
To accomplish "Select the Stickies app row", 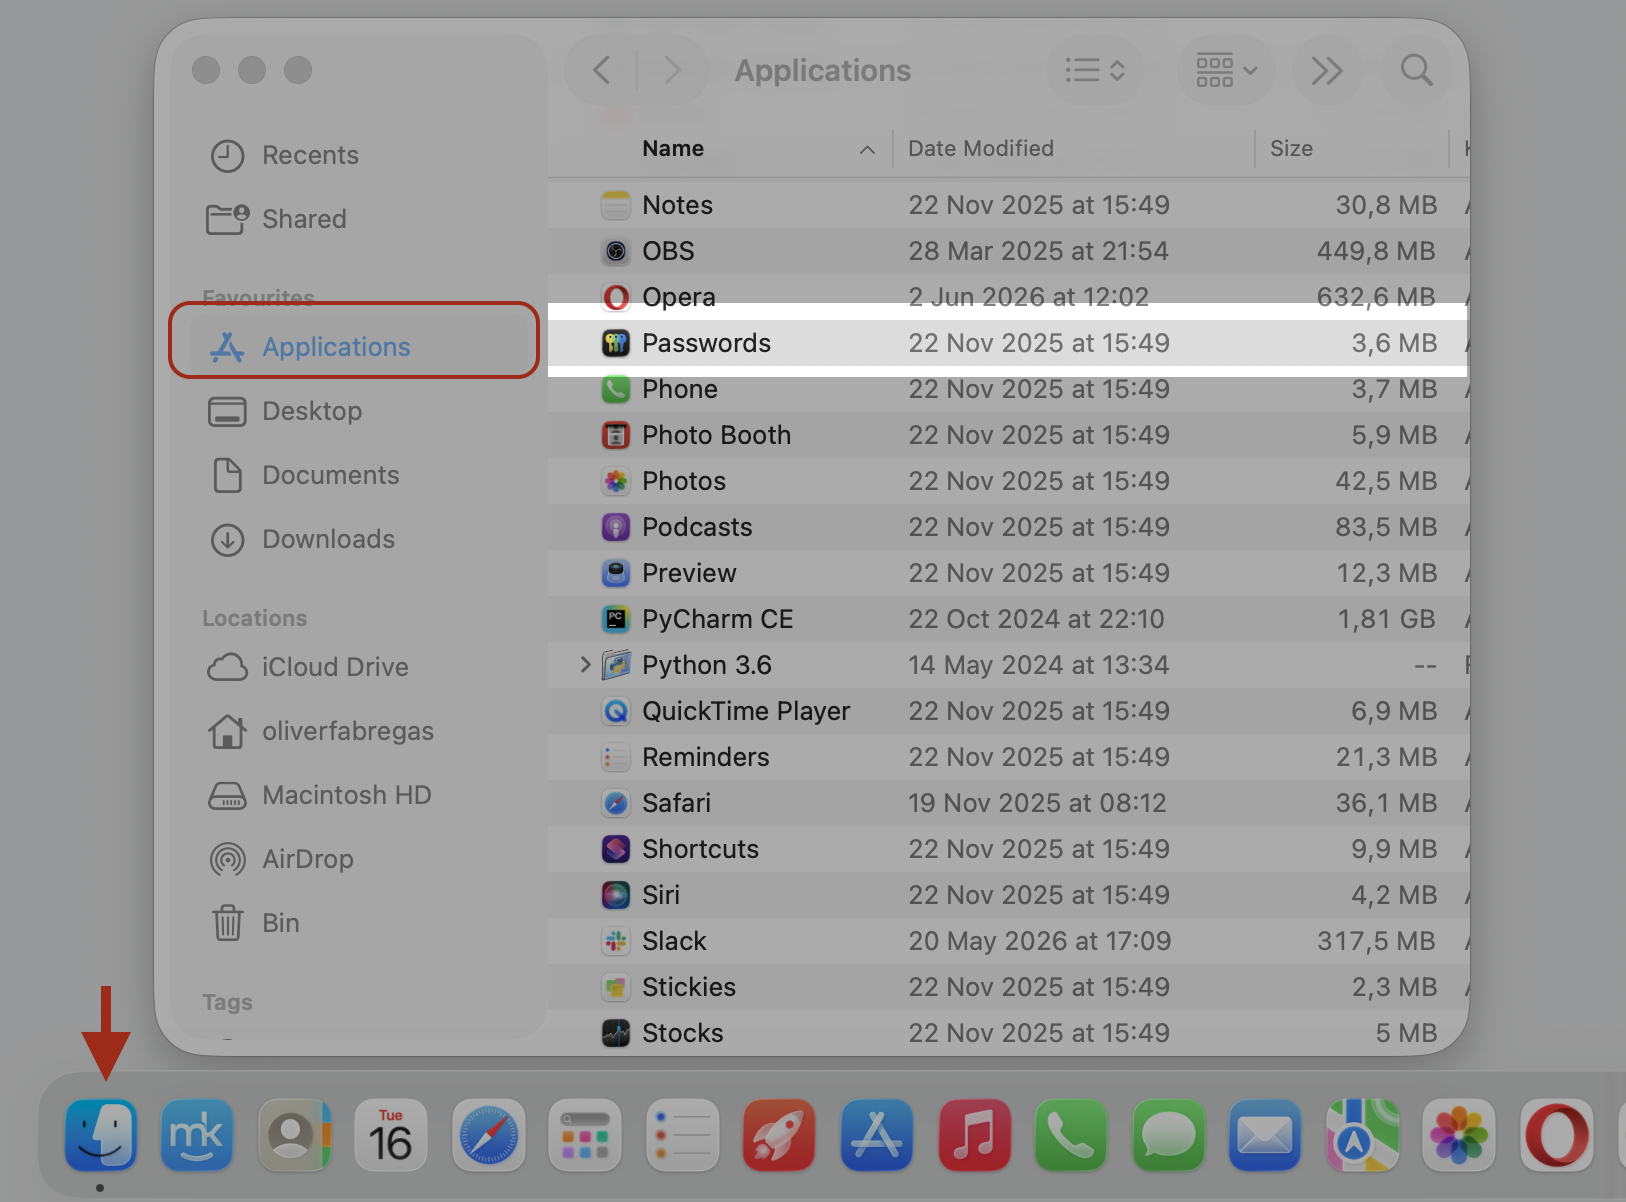I will click(x=1008, y=987).
